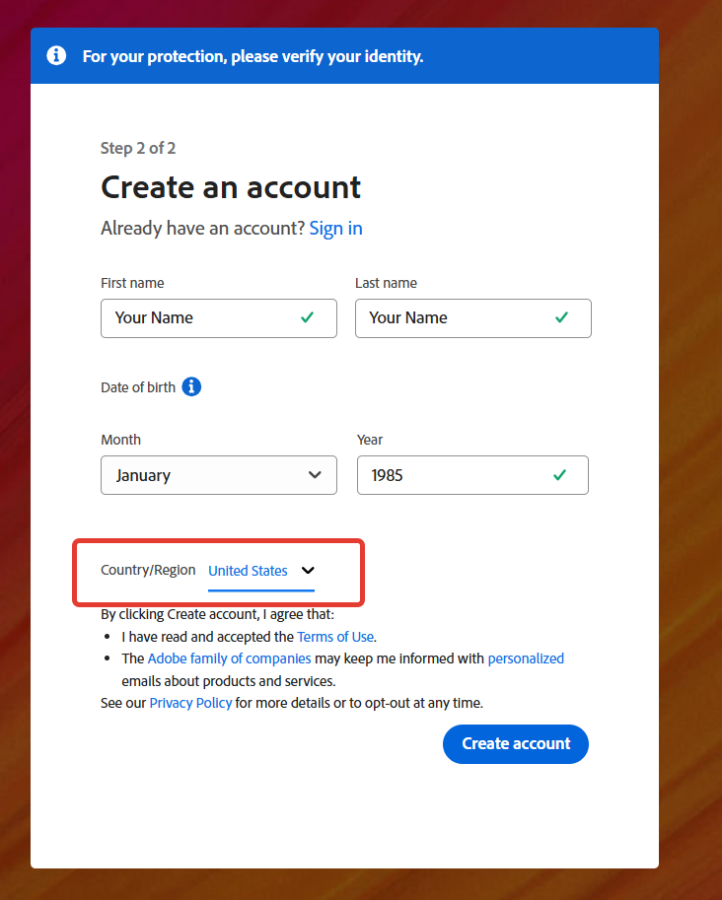Click the Sign in link
The image size is (722, 900).
coord(336,228)
